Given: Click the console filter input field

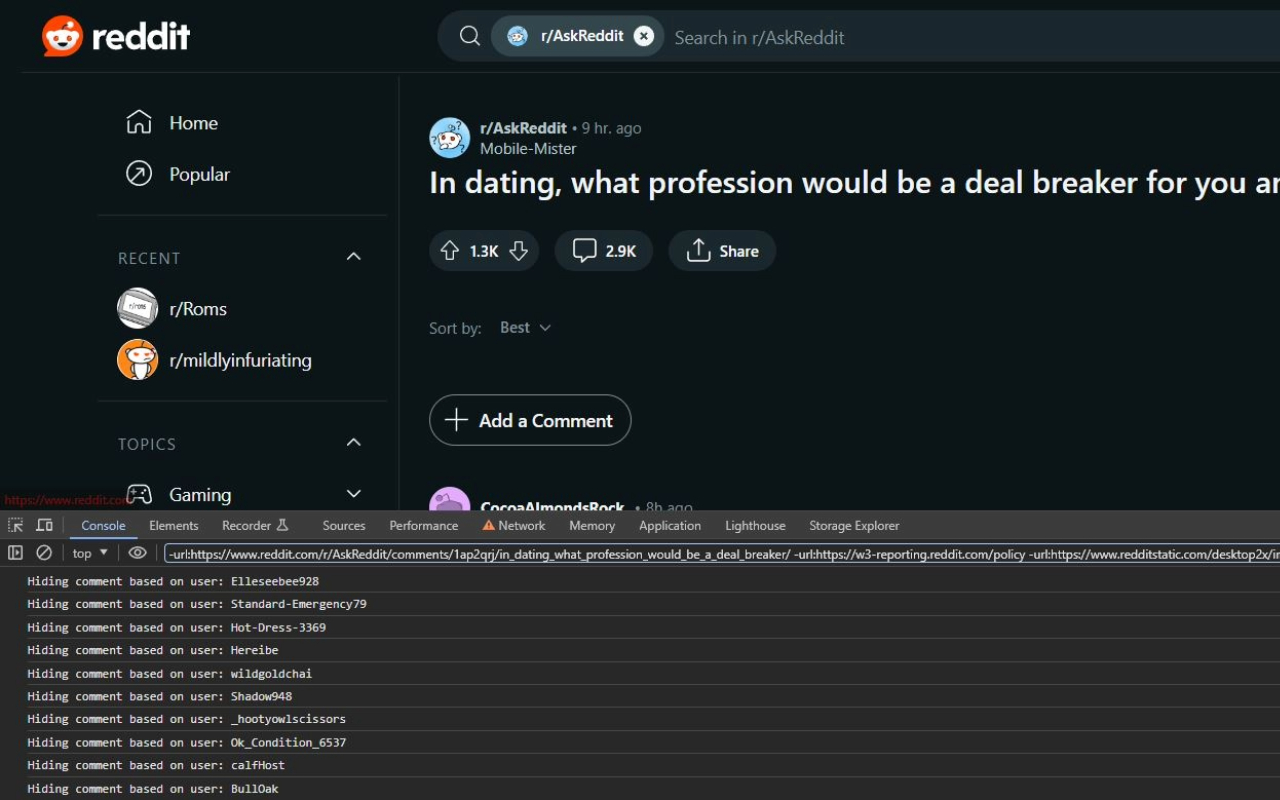Looking at the screenshot, I should [722, 553].
